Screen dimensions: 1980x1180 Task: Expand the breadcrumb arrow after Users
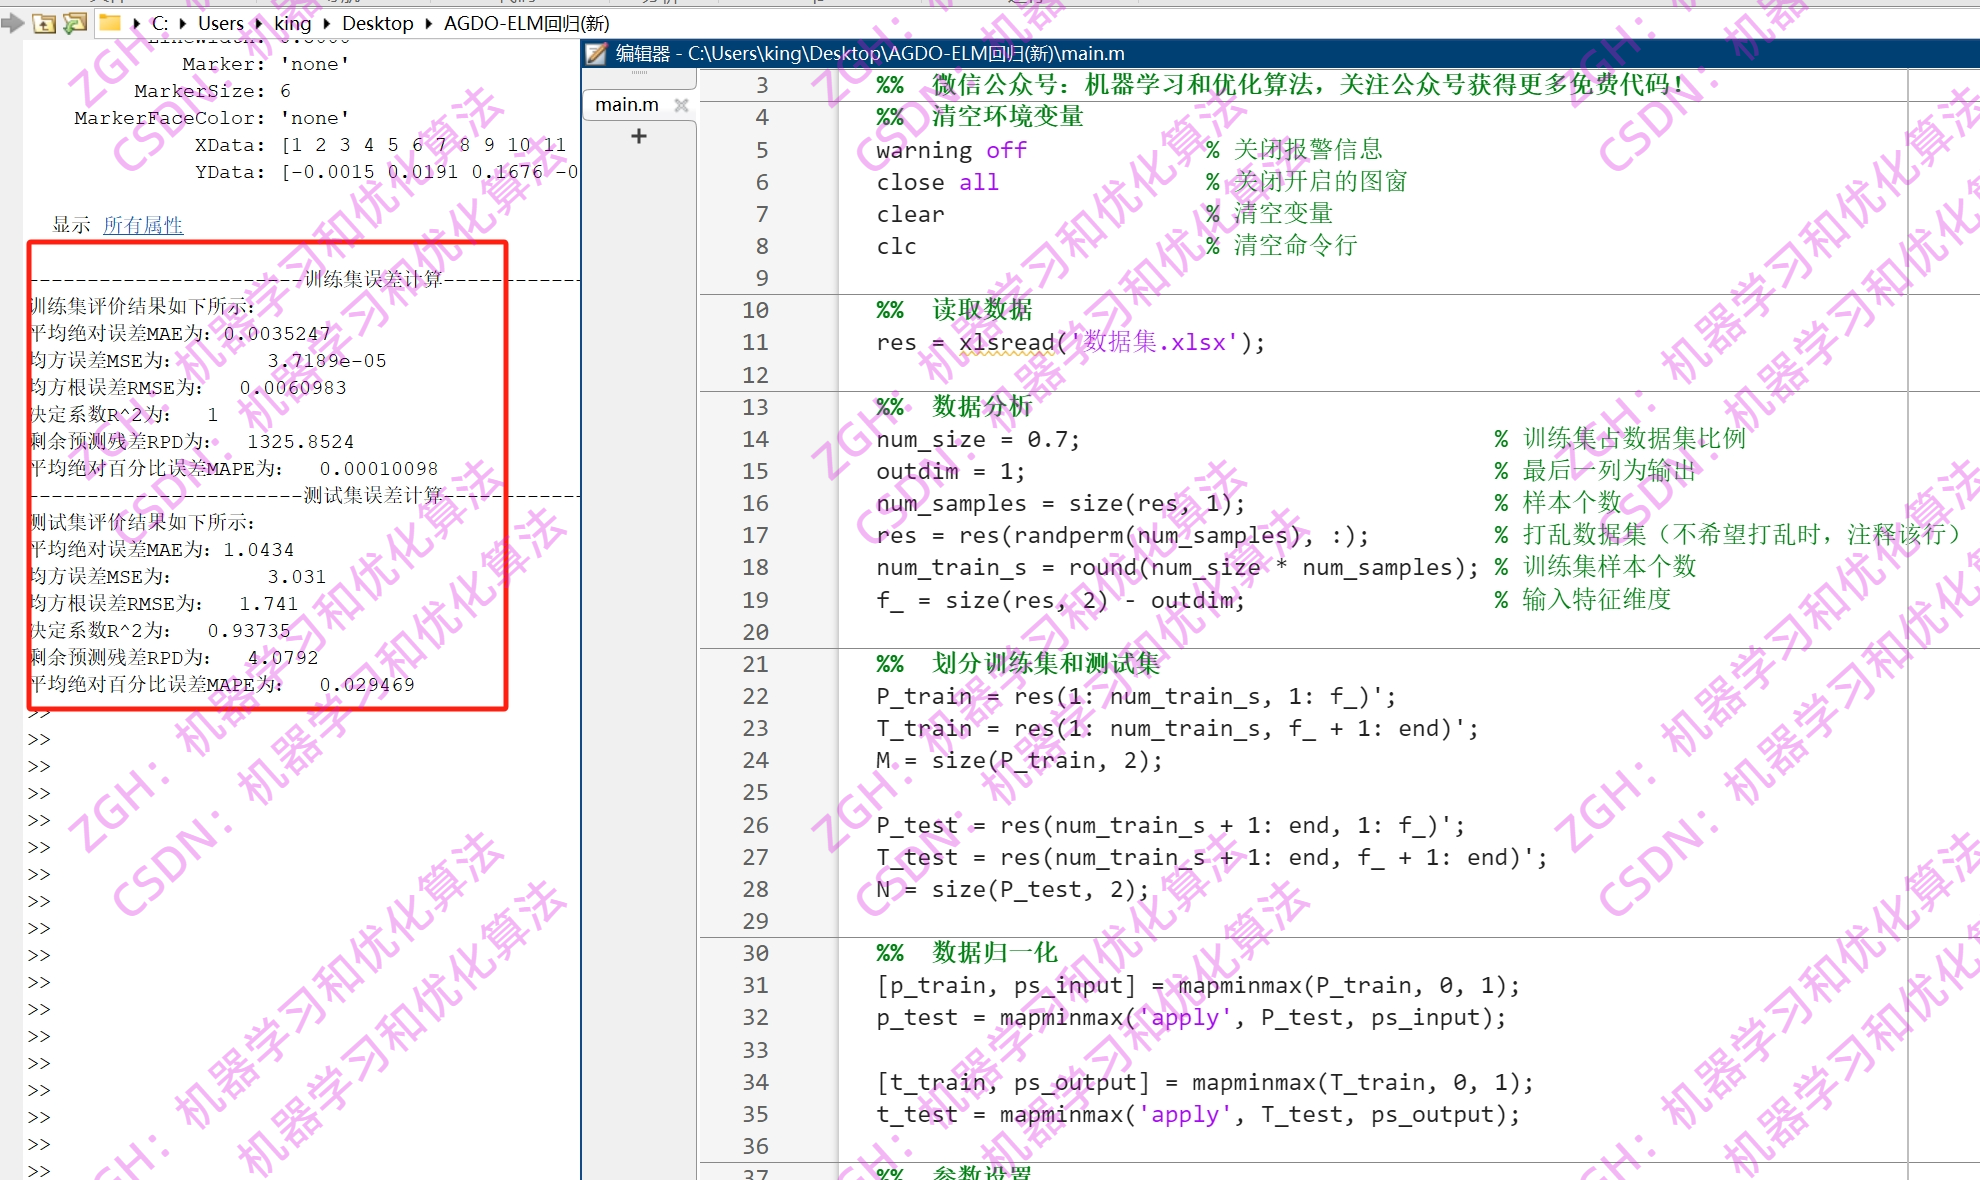pyautogui.click(x=257, y=23)
